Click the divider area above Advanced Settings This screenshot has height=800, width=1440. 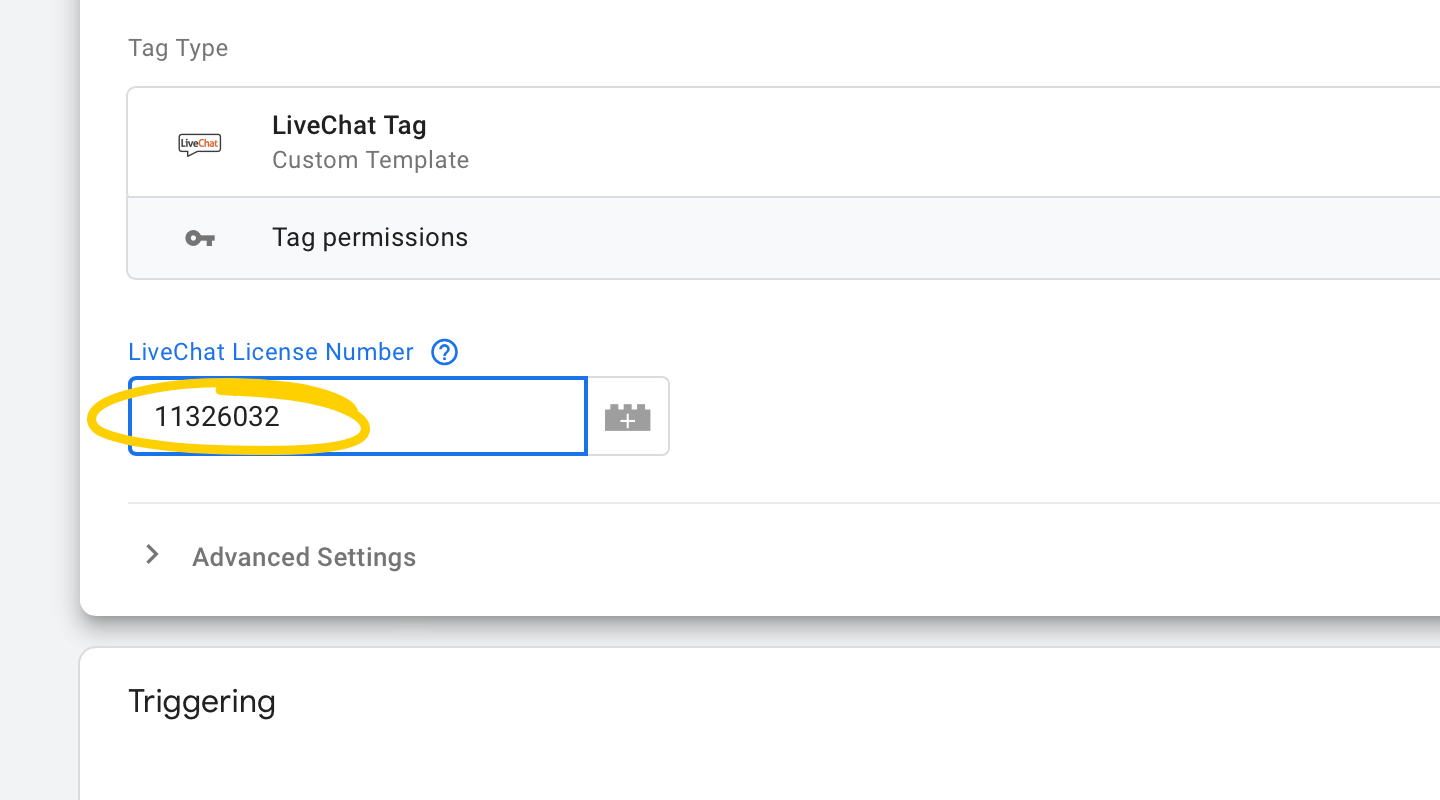point(783,503)
